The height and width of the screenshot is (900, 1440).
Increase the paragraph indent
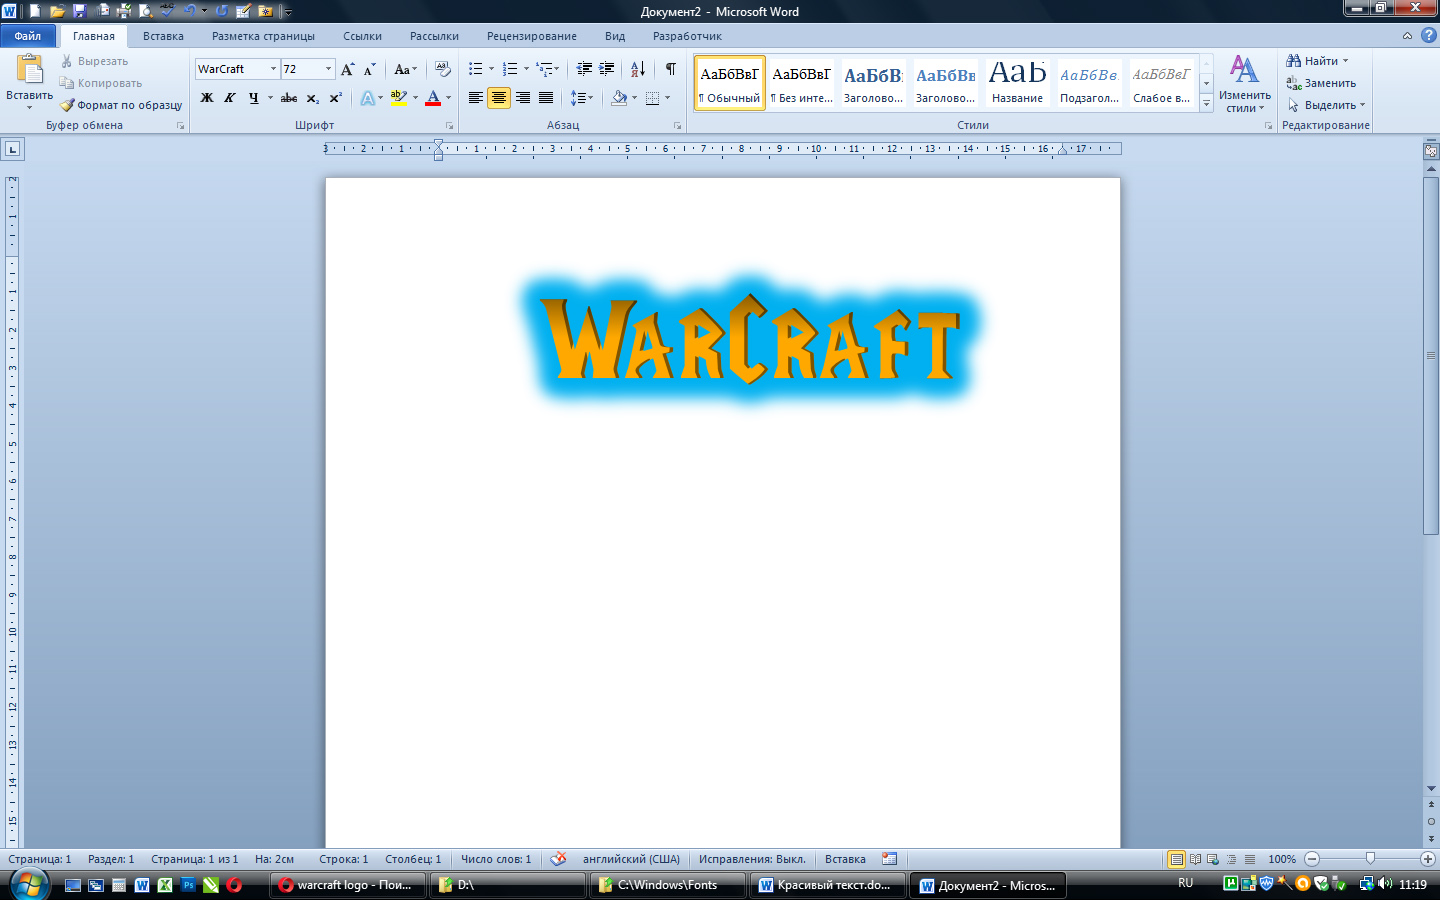[606, 69]
